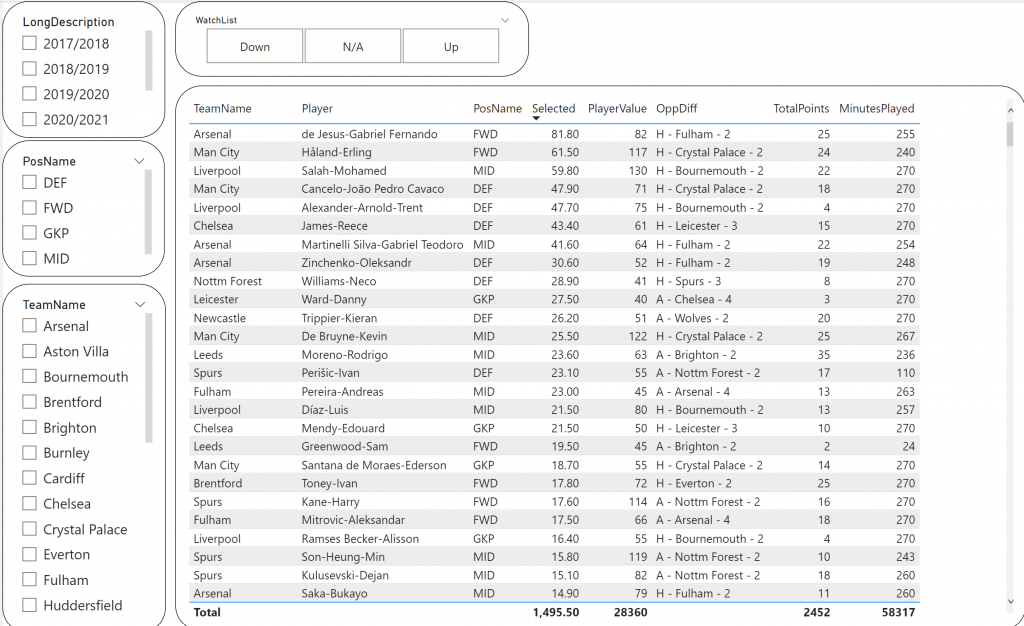Screen dimensions: 1024x626
Task: Sort table by Player column header
Action: tap(317, 108)
